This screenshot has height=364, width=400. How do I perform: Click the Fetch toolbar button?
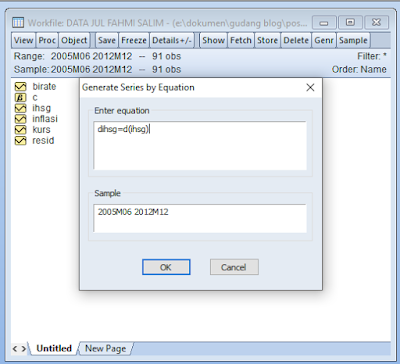point(241,40)
